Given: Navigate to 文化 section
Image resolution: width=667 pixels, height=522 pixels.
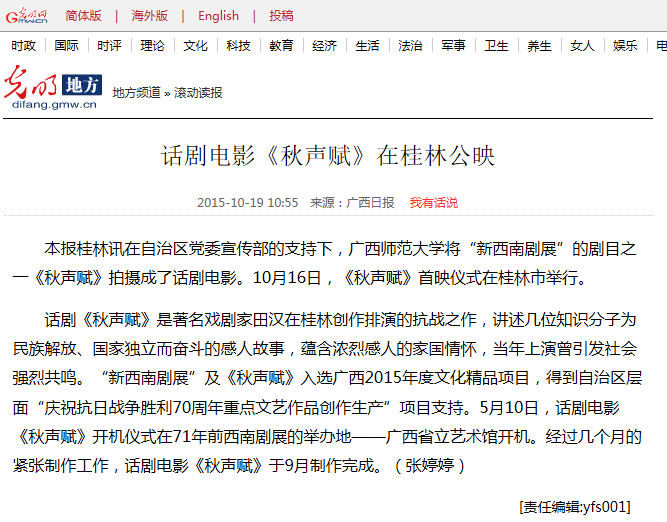Looking at the screenshot, I should [195, 45].
